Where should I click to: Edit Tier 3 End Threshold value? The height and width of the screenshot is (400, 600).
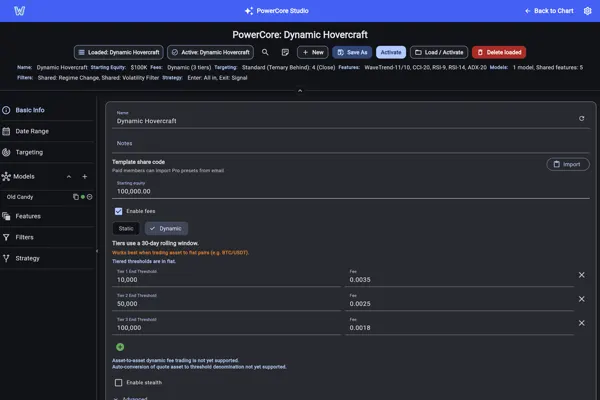(x=227, y=325)
